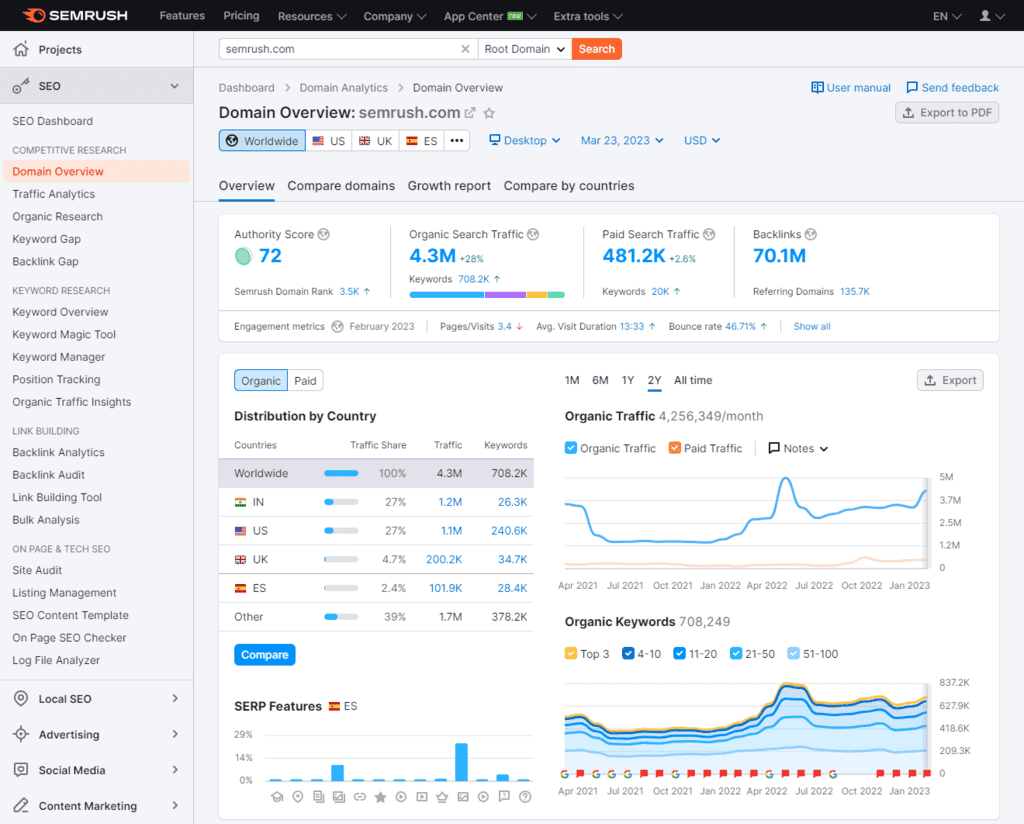Click the globe icon beside Backlinks

810,234
